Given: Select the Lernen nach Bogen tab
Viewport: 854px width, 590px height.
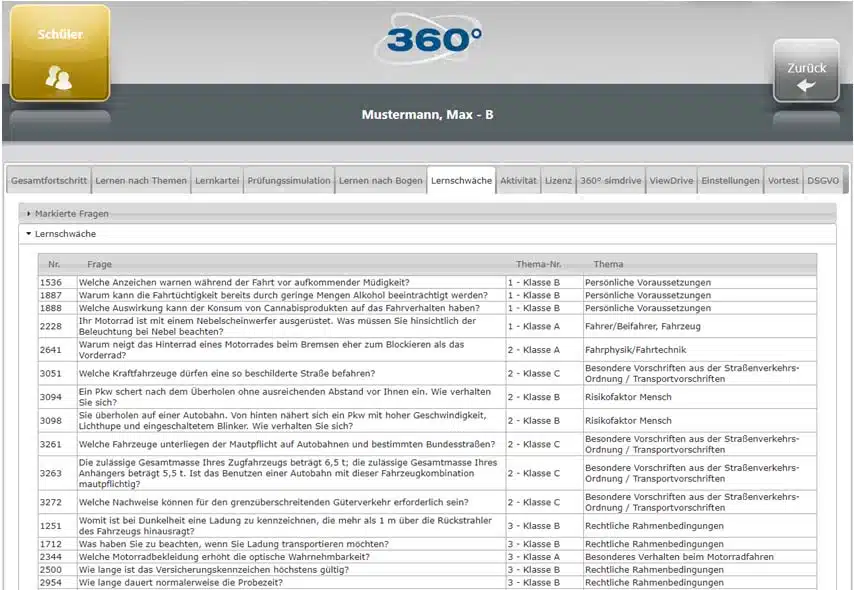Looking at the screenshot, I should tap(380, 181).
